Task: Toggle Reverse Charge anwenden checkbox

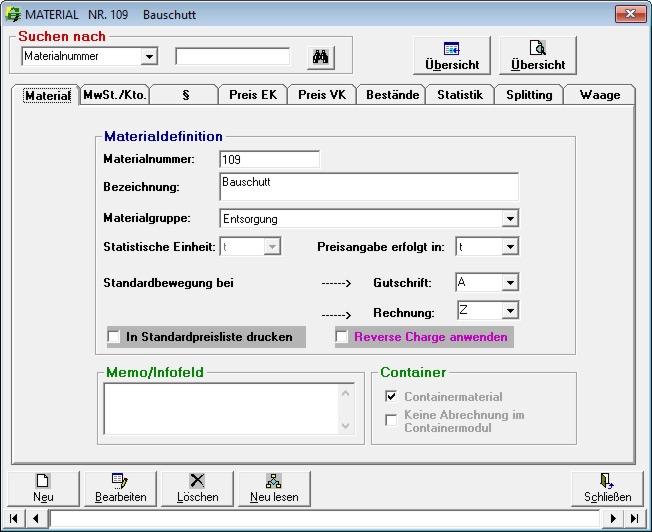Action: (342, 336)
